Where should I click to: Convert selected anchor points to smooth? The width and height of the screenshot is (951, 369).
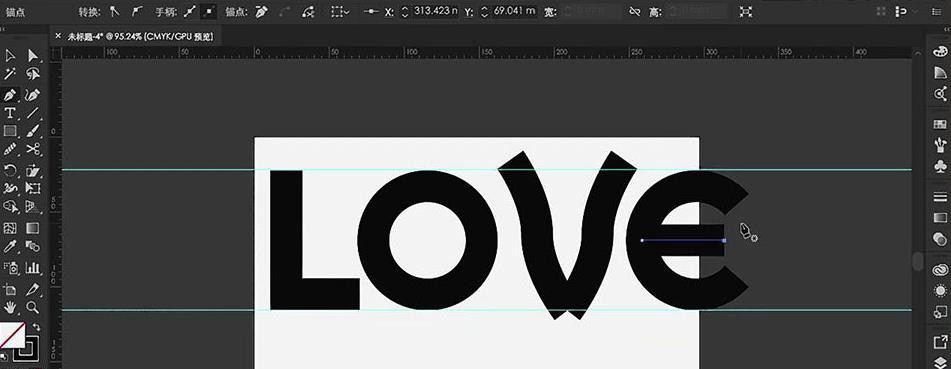click(x=137, y=12)
